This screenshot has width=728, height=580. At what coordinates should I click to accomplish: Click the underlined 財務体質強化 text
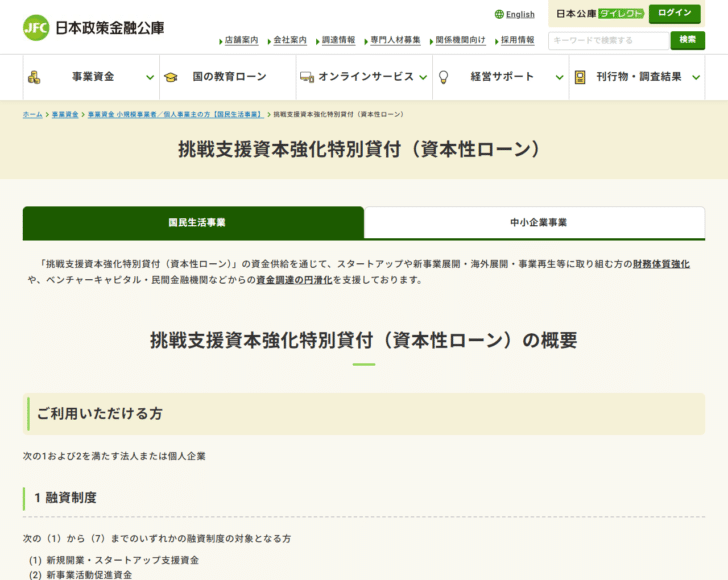coord(661,264)
